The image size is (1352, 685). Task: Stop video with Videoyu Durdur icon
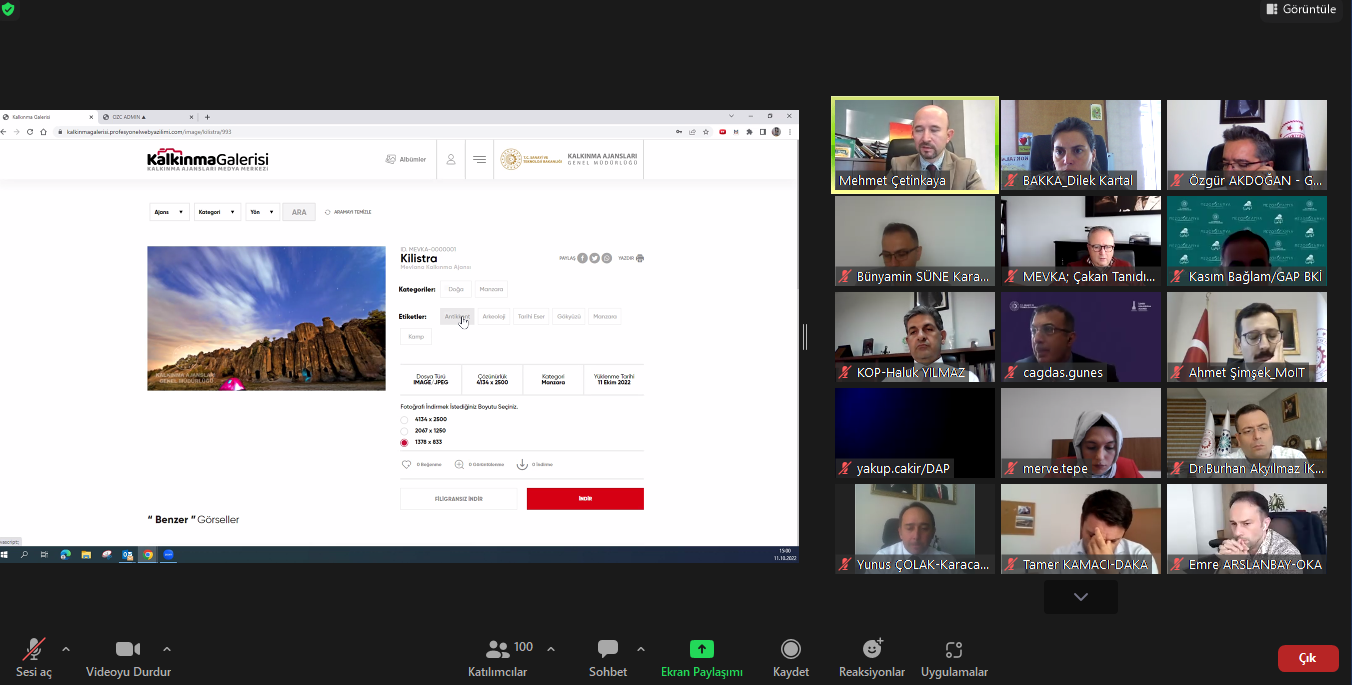(128, 650)
